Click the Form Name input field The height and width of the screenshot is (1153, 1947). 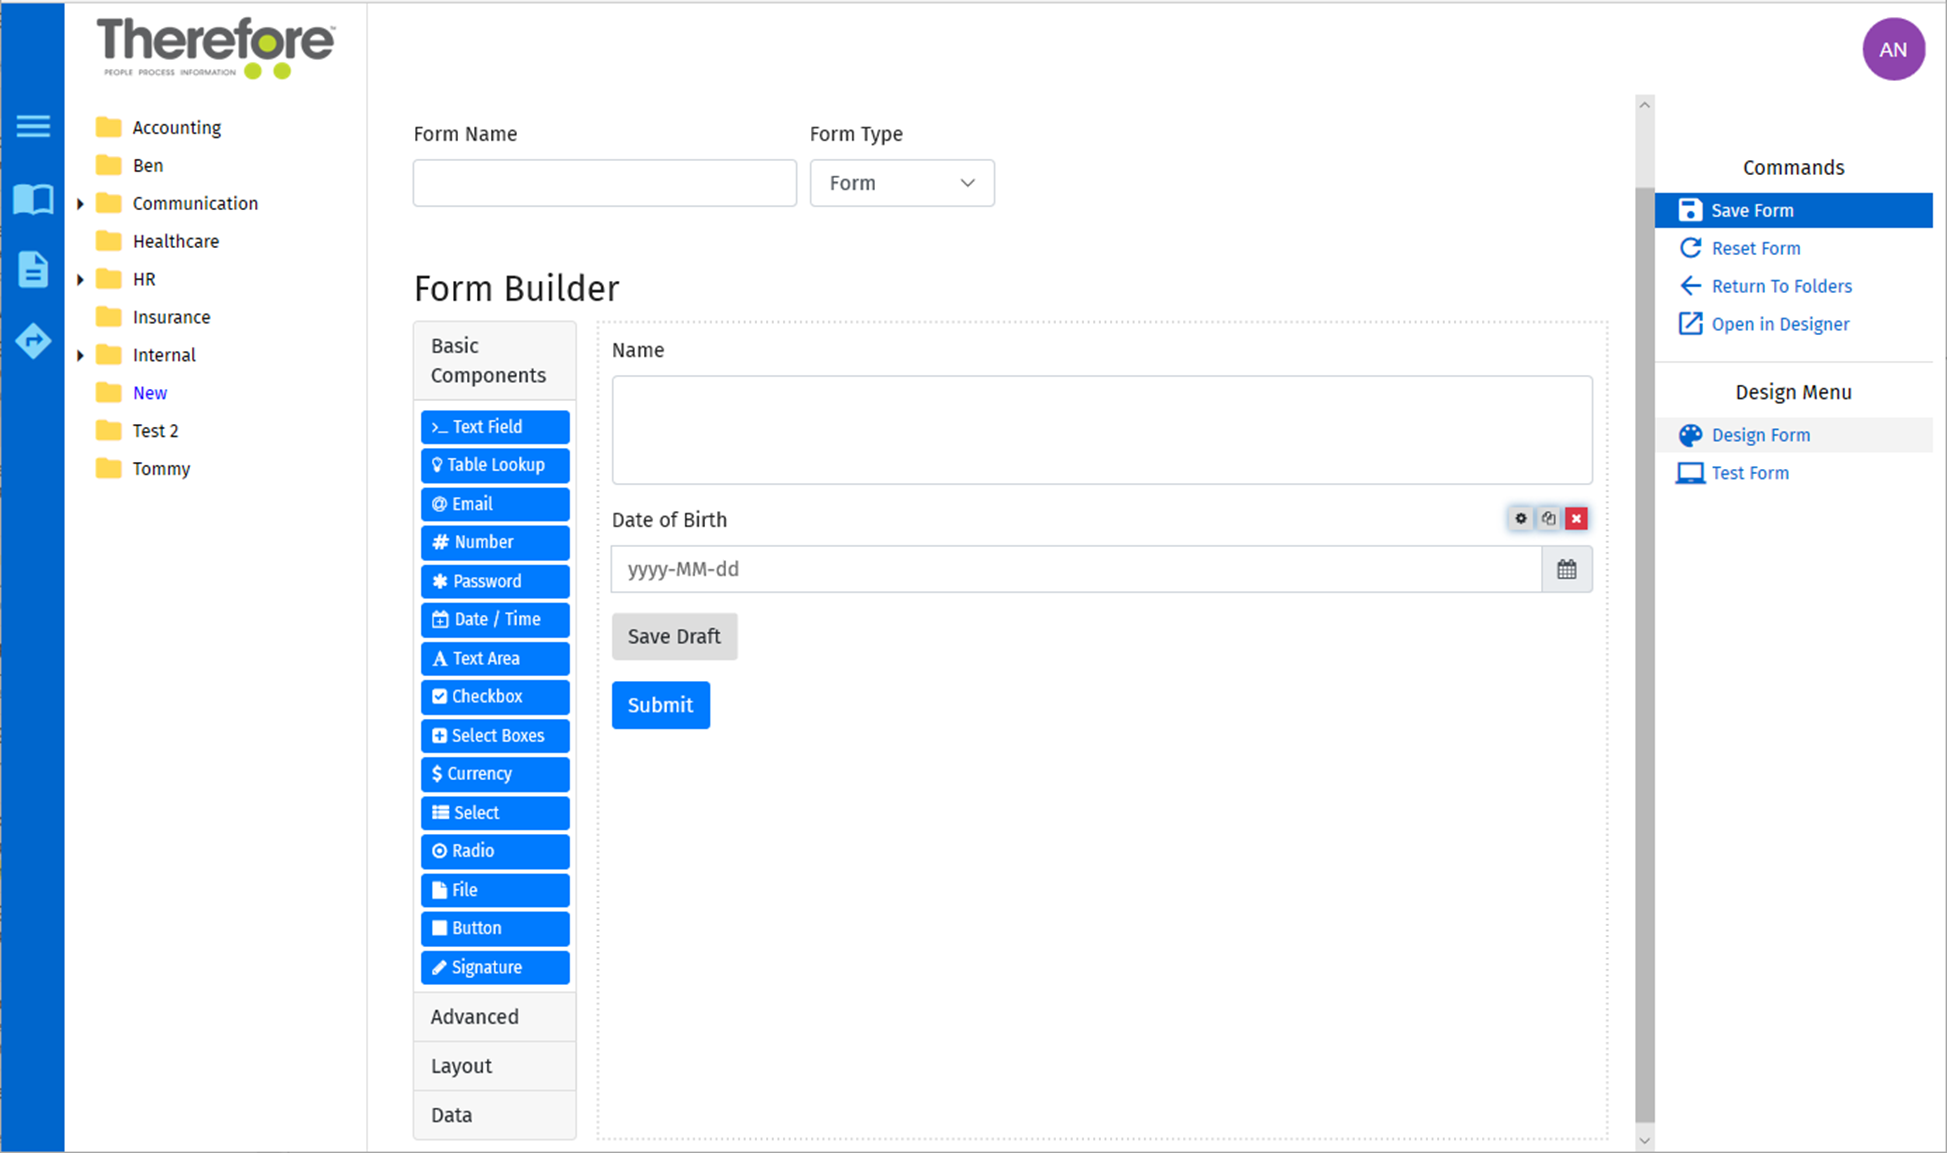605,181
